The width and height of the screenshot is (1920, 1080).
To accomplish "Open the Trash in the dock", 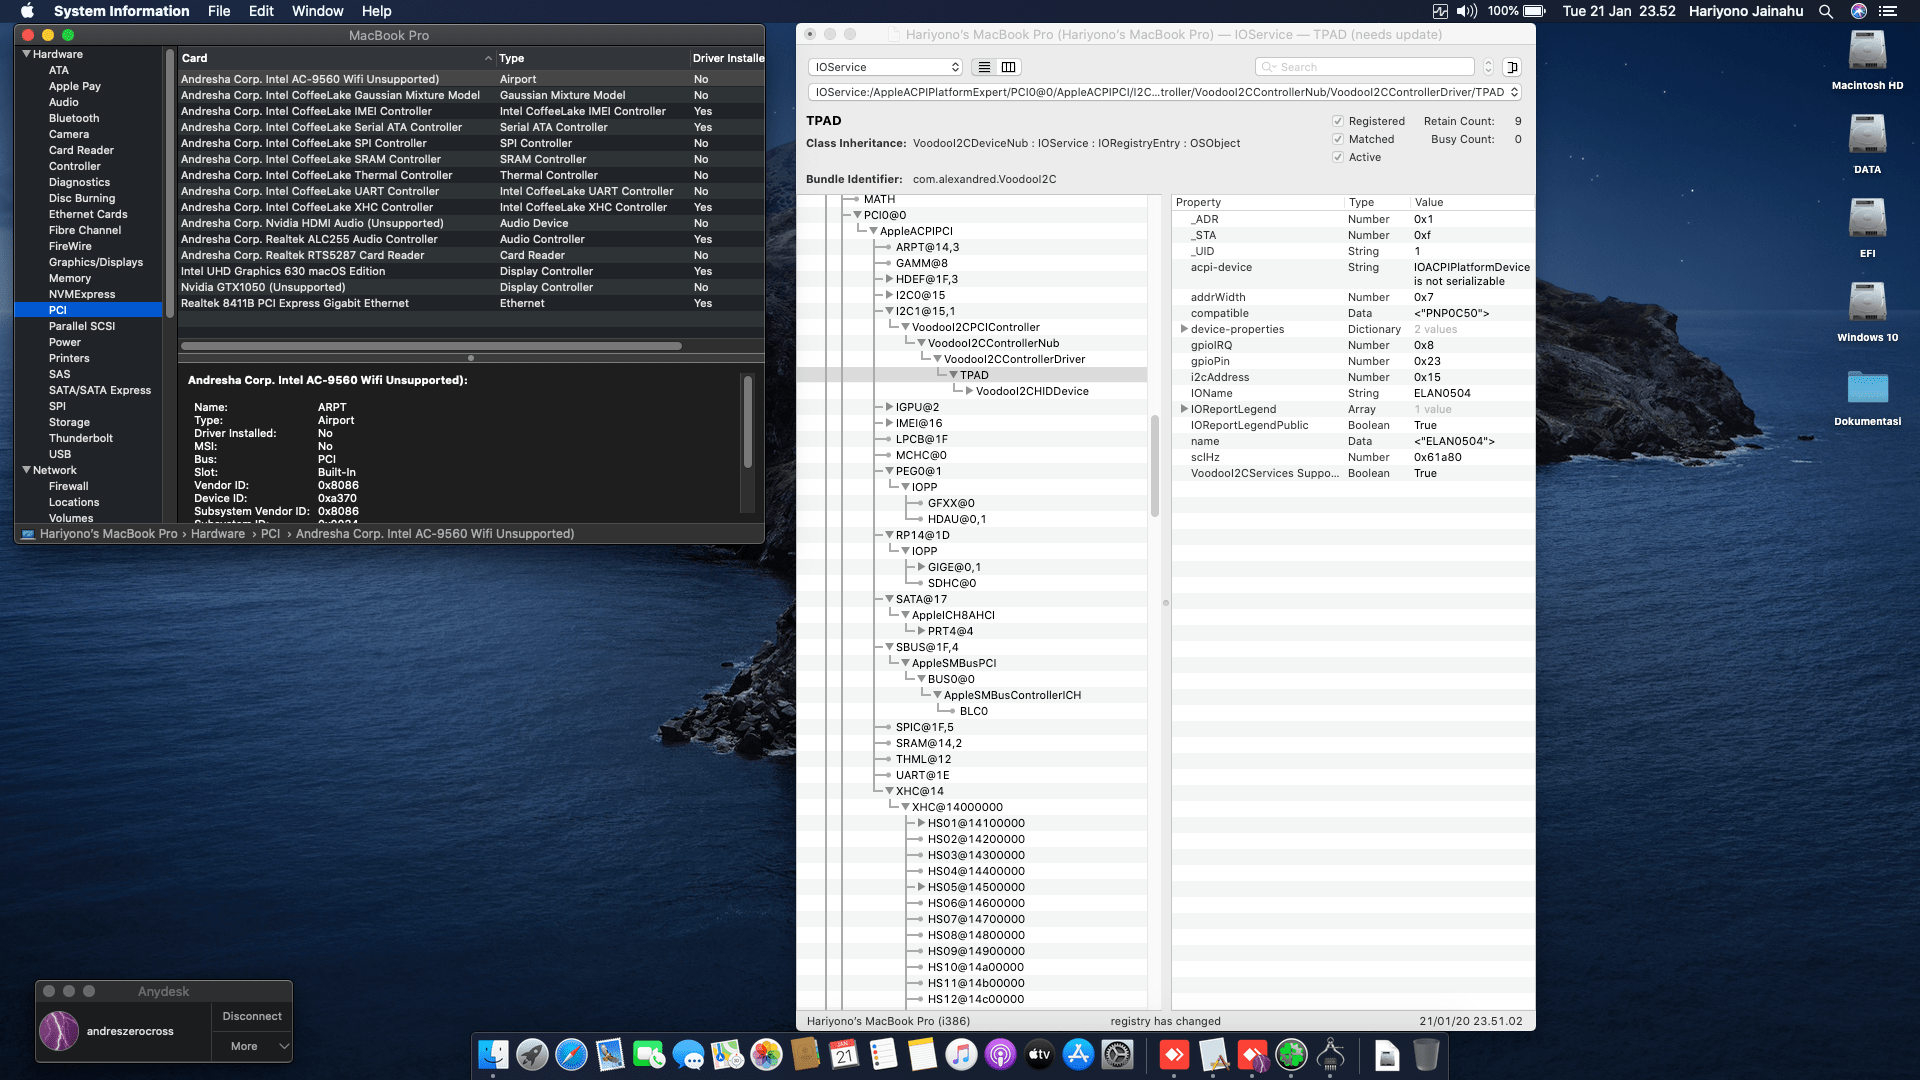I will tap(1426, 1054).
